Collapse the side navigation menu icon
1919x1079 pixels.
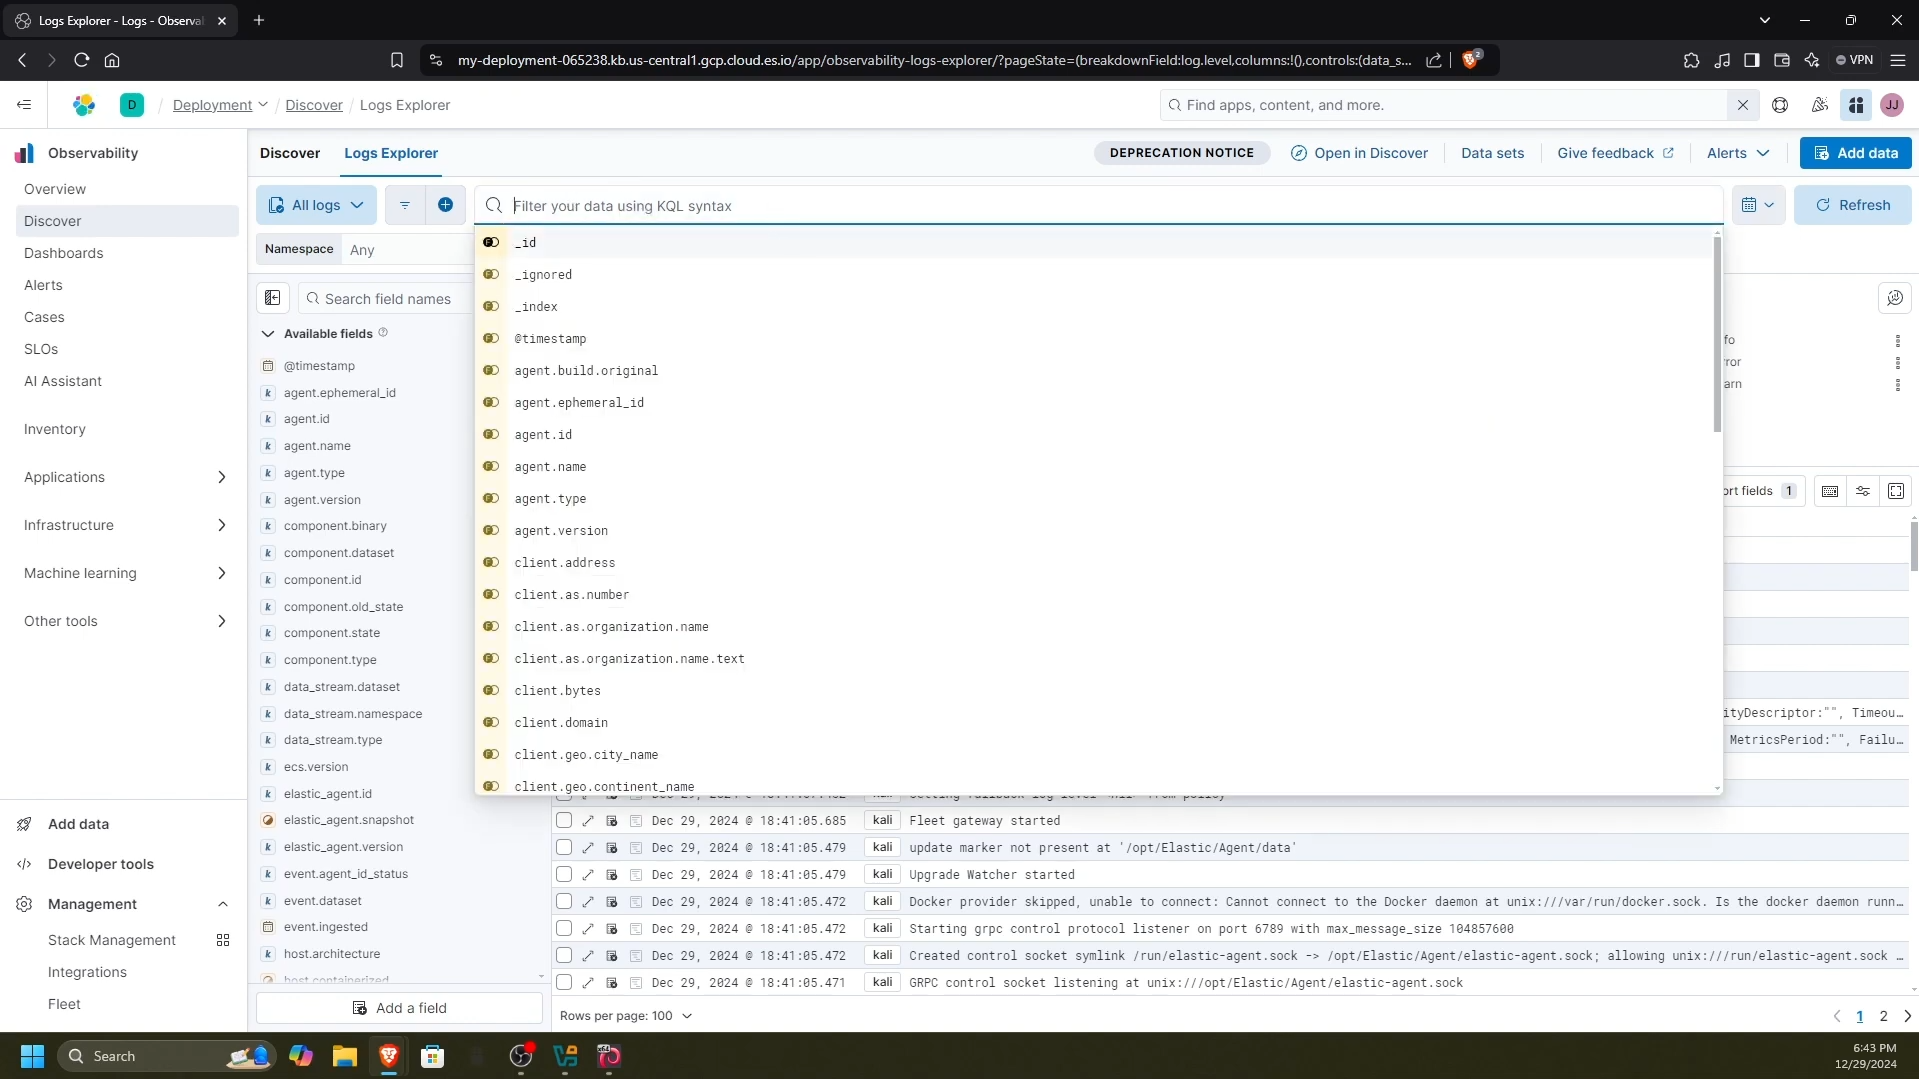[x=24, y=105]
